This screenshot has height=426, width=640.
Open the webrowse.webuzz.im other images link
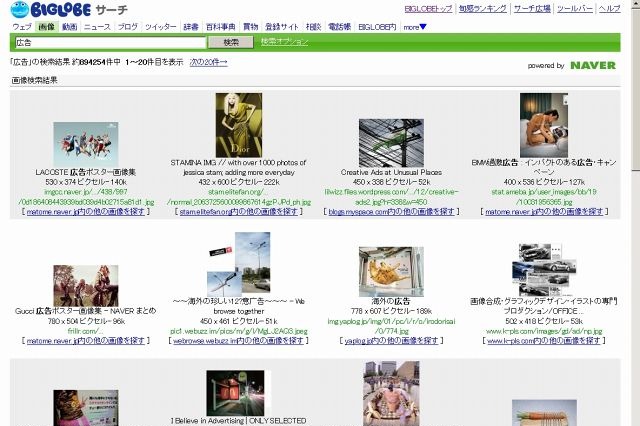coord(238,340)
